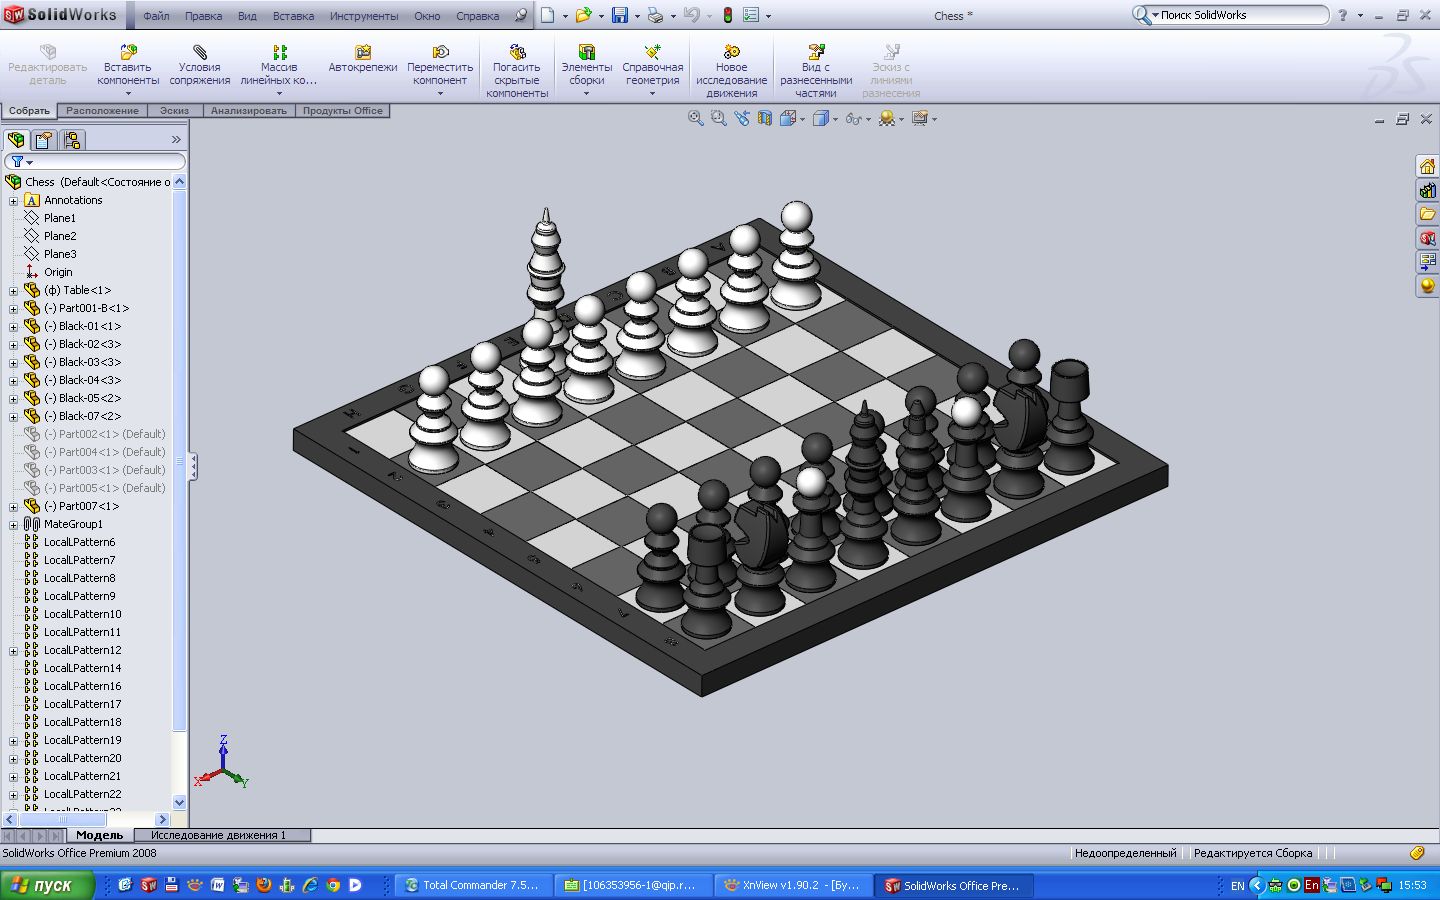Expand the Annotations folder in tree
1440x900 pixels.
tap(11, 200)
